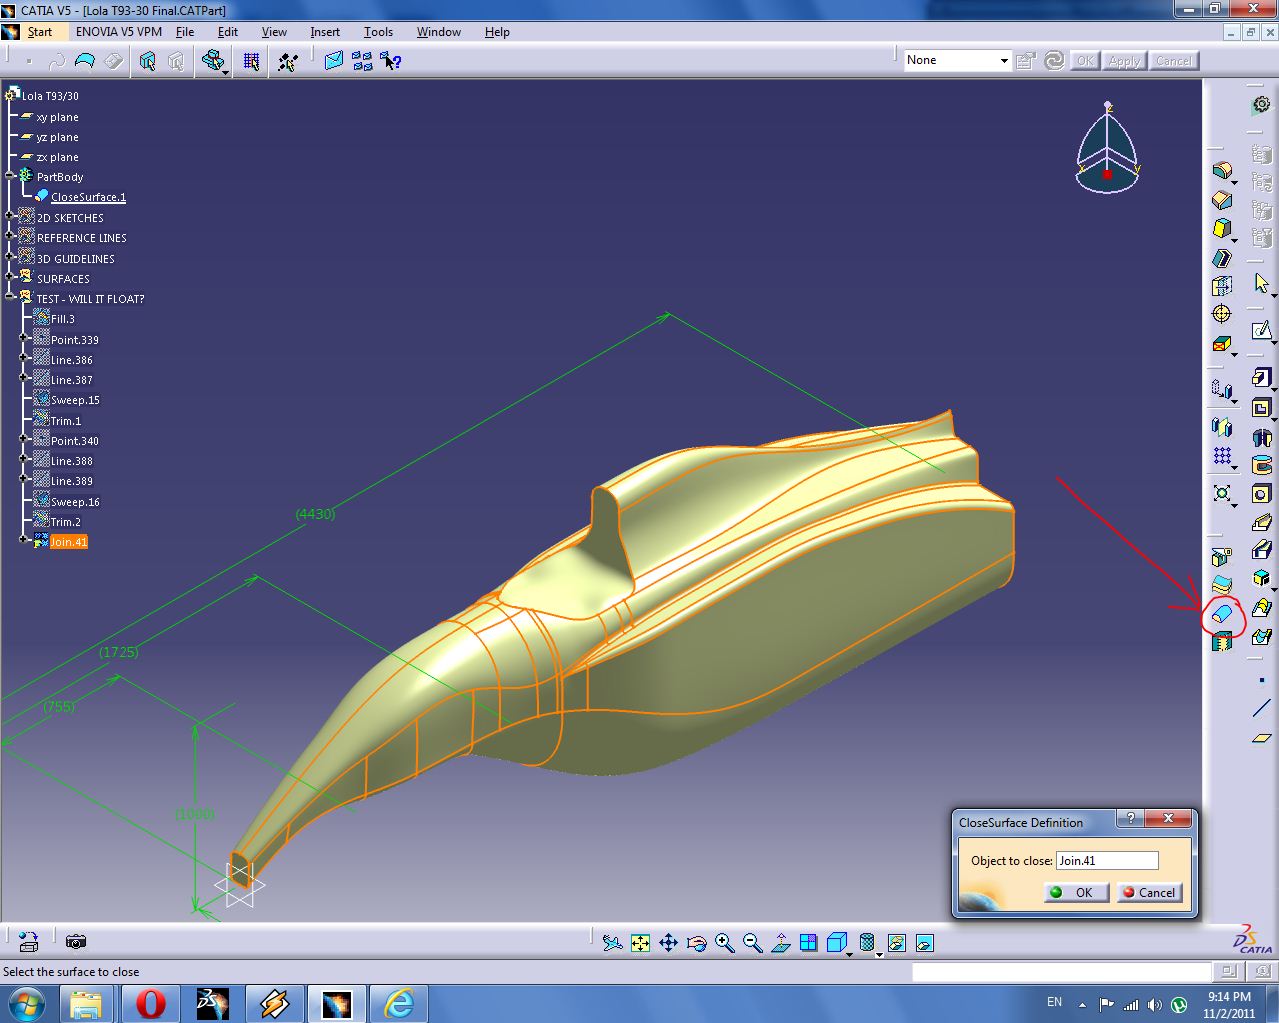Pick the Thickness tool
Screen dimensions: 1279x1023
pyautogui.click(x=1222, y=286)
